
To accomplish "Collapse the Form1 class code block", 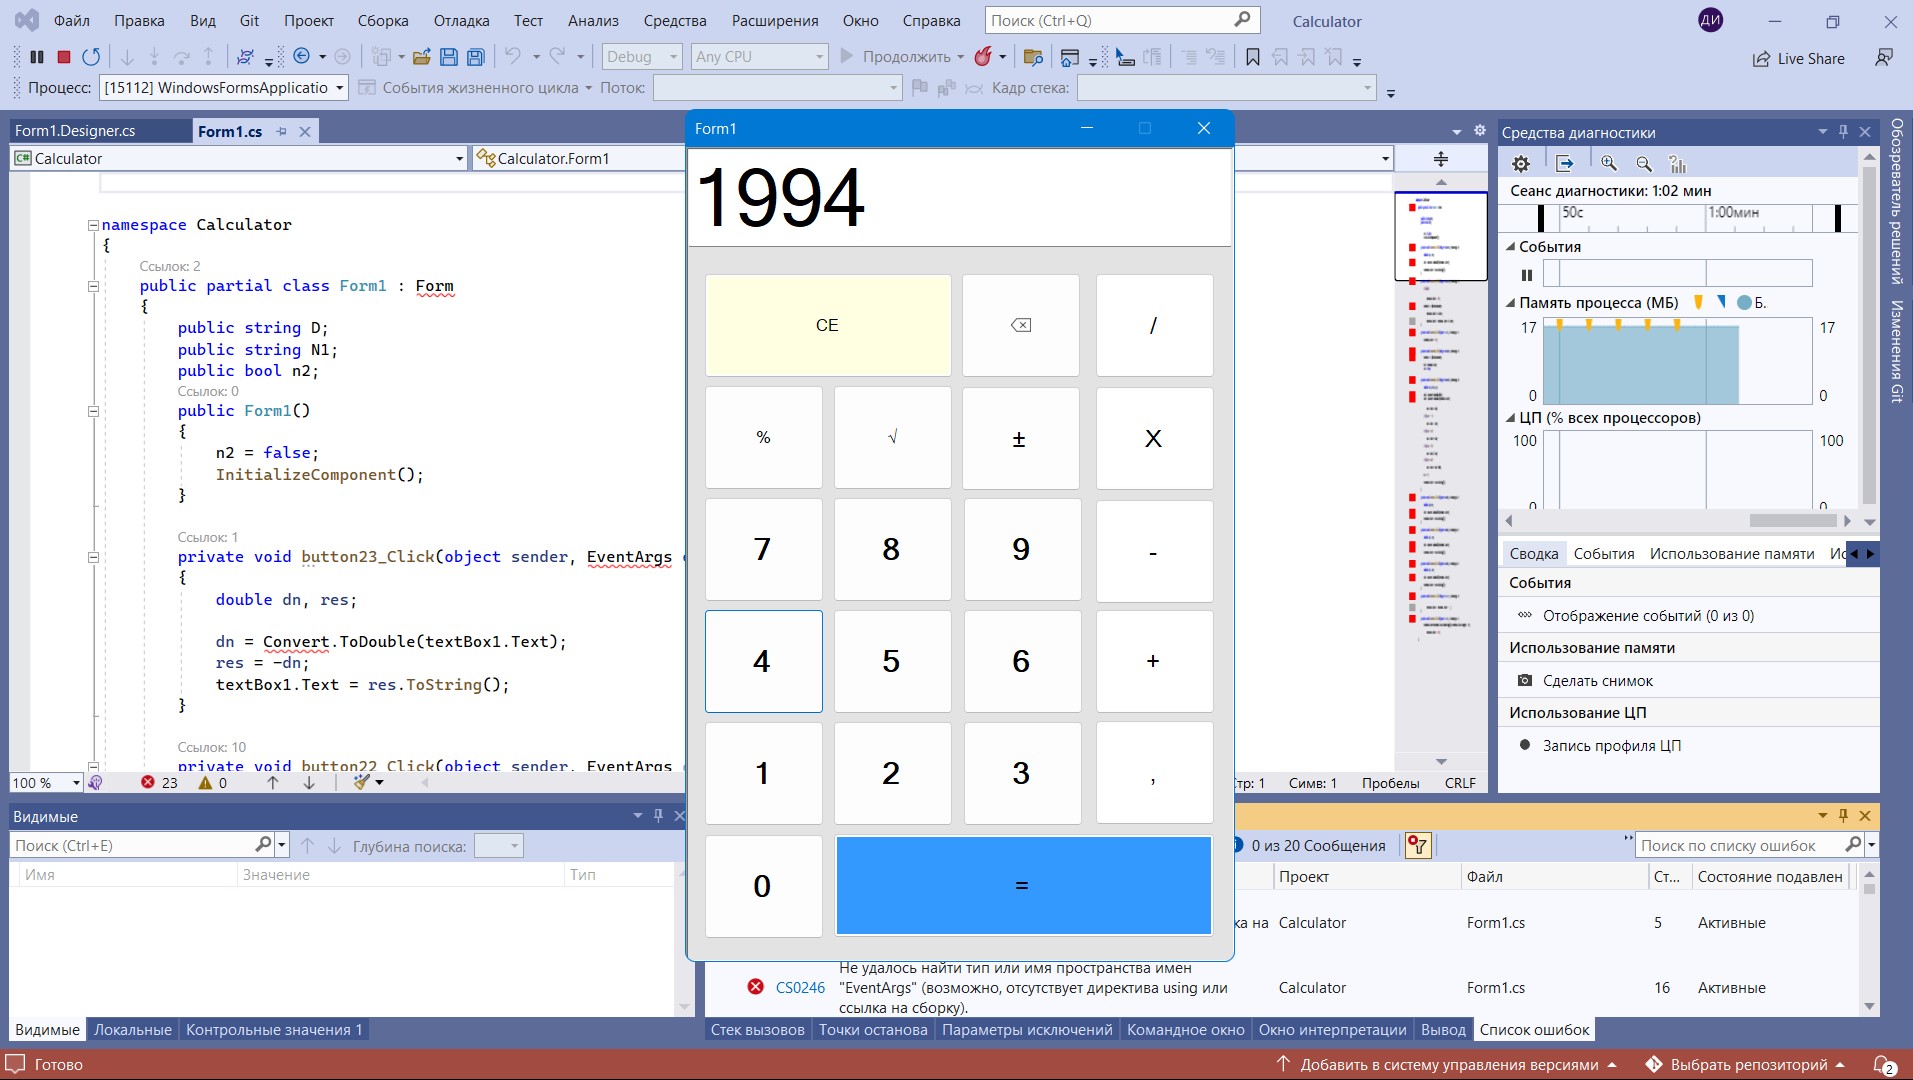I will 93,286.
